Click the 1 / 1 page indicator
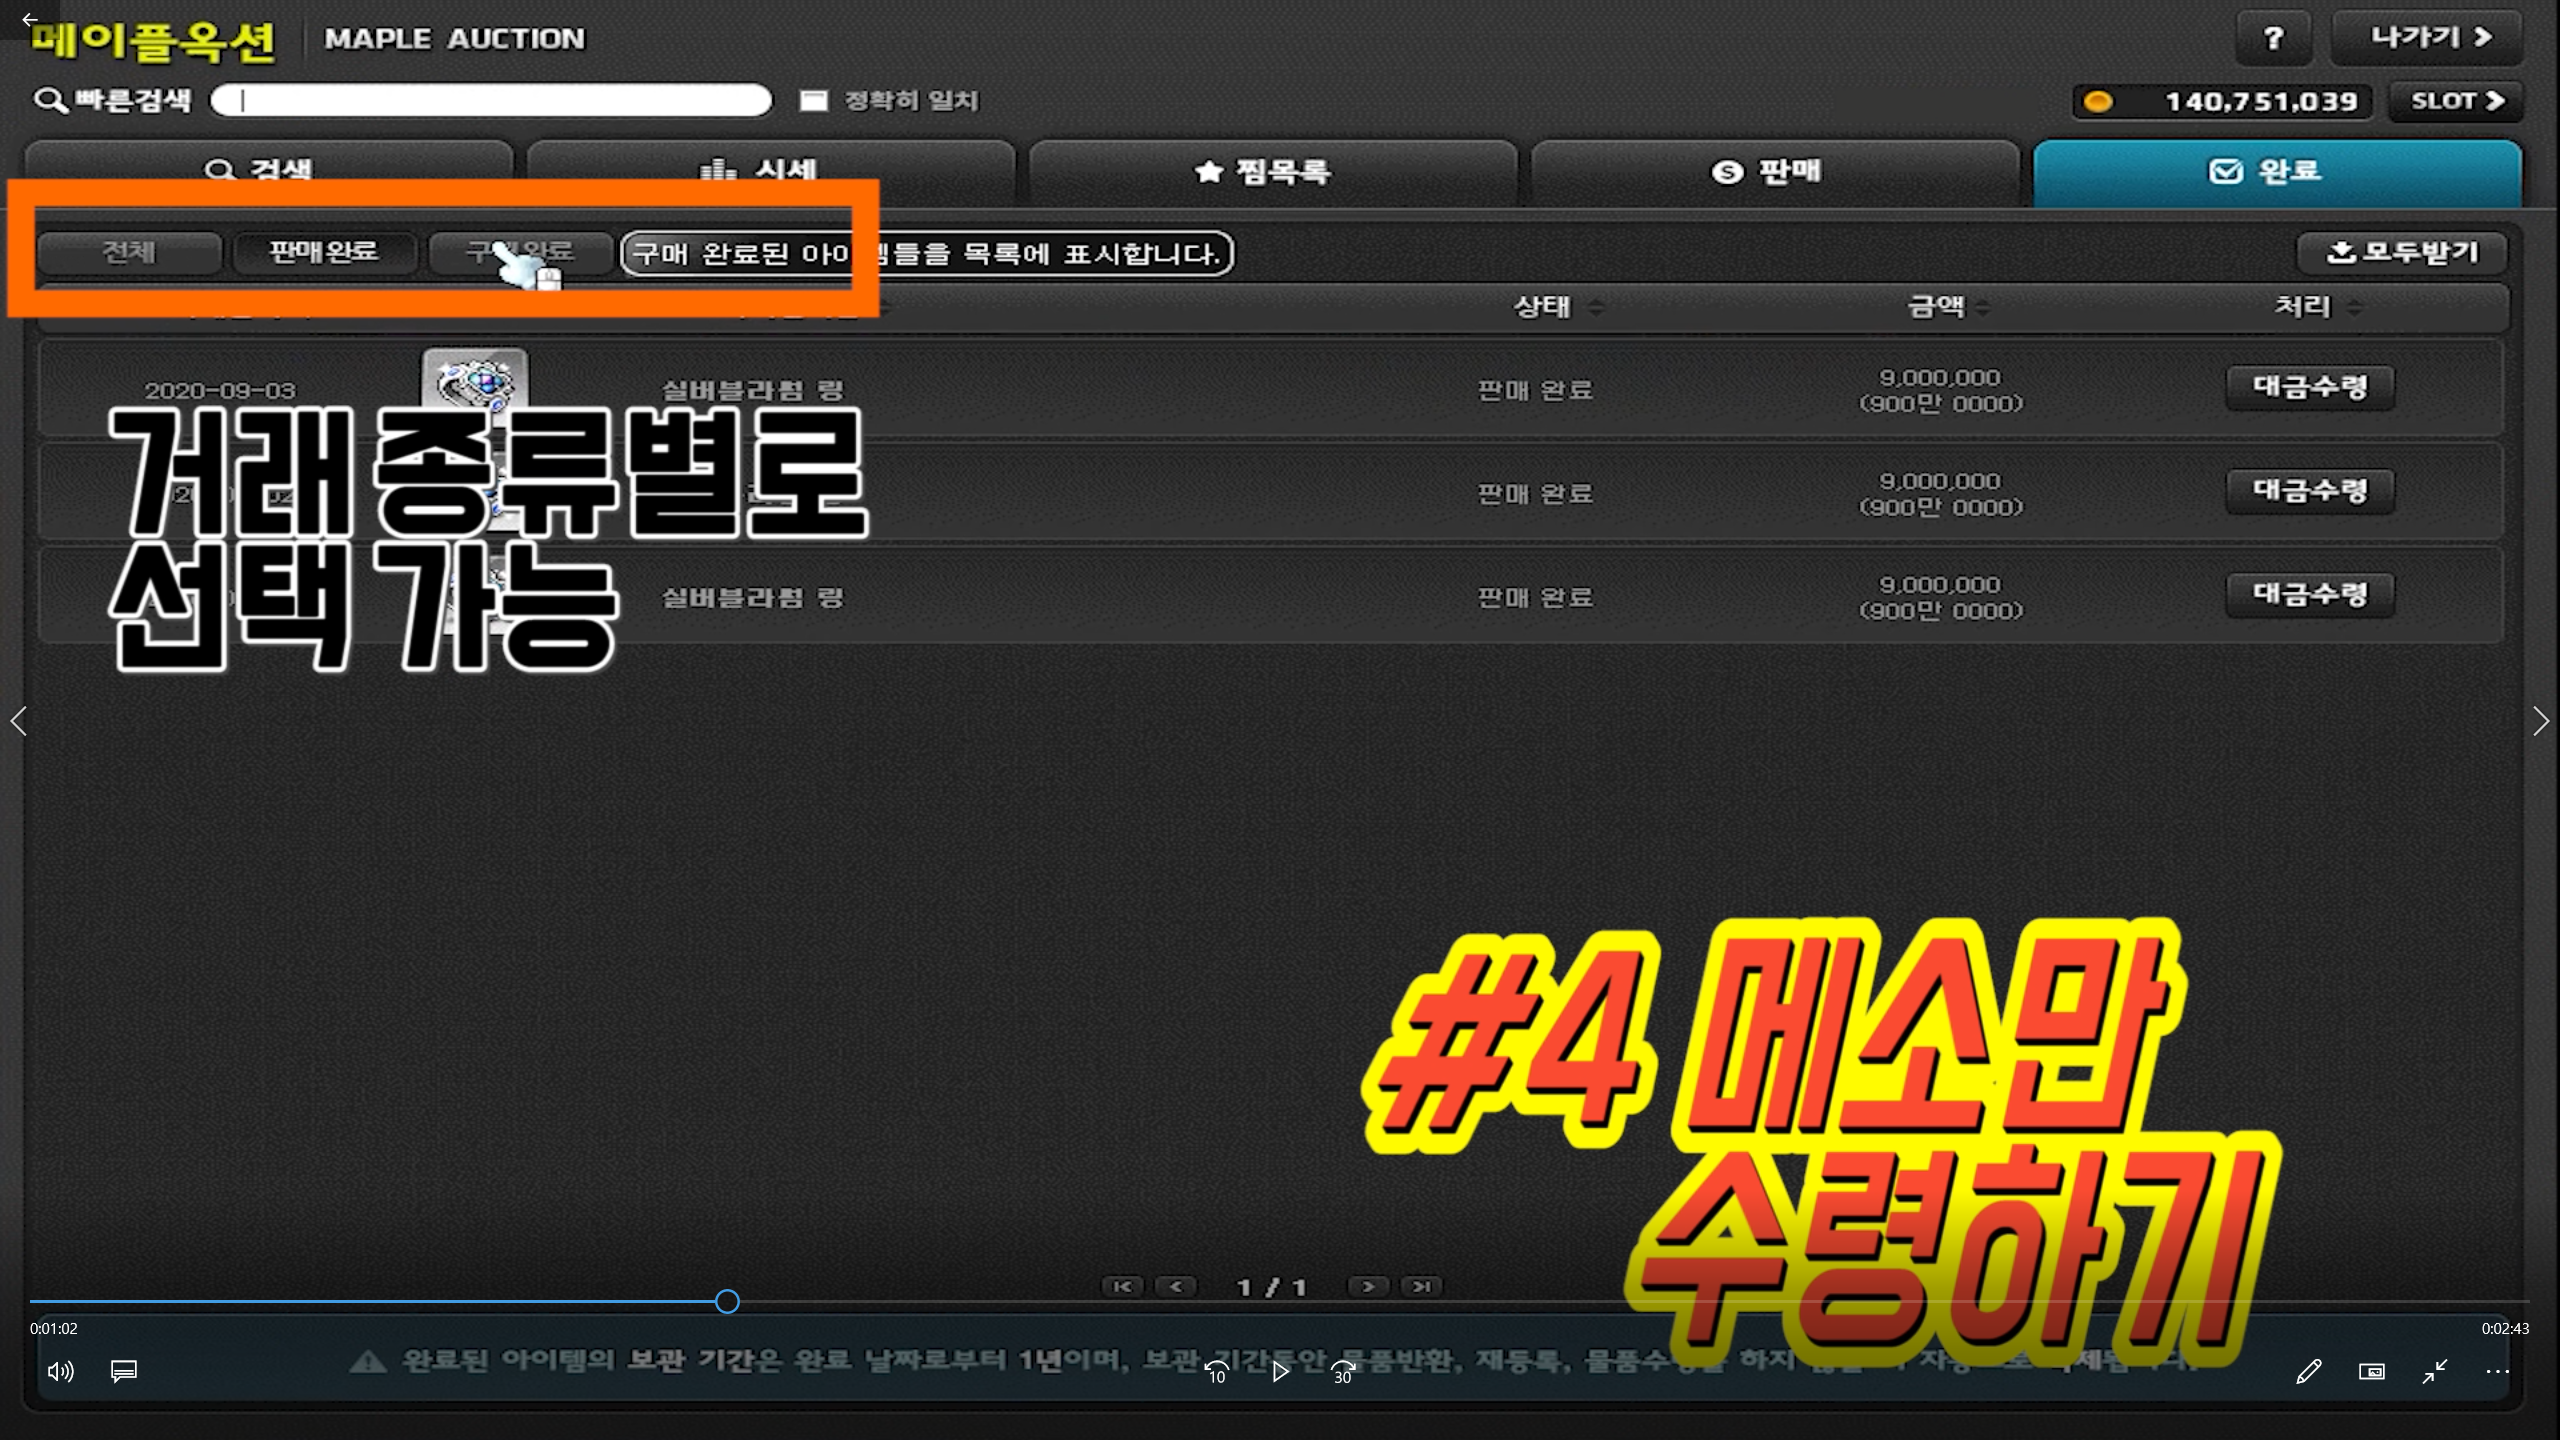The width and height of the screenshot is (2560, 1440). [x=1272, y=1288]
